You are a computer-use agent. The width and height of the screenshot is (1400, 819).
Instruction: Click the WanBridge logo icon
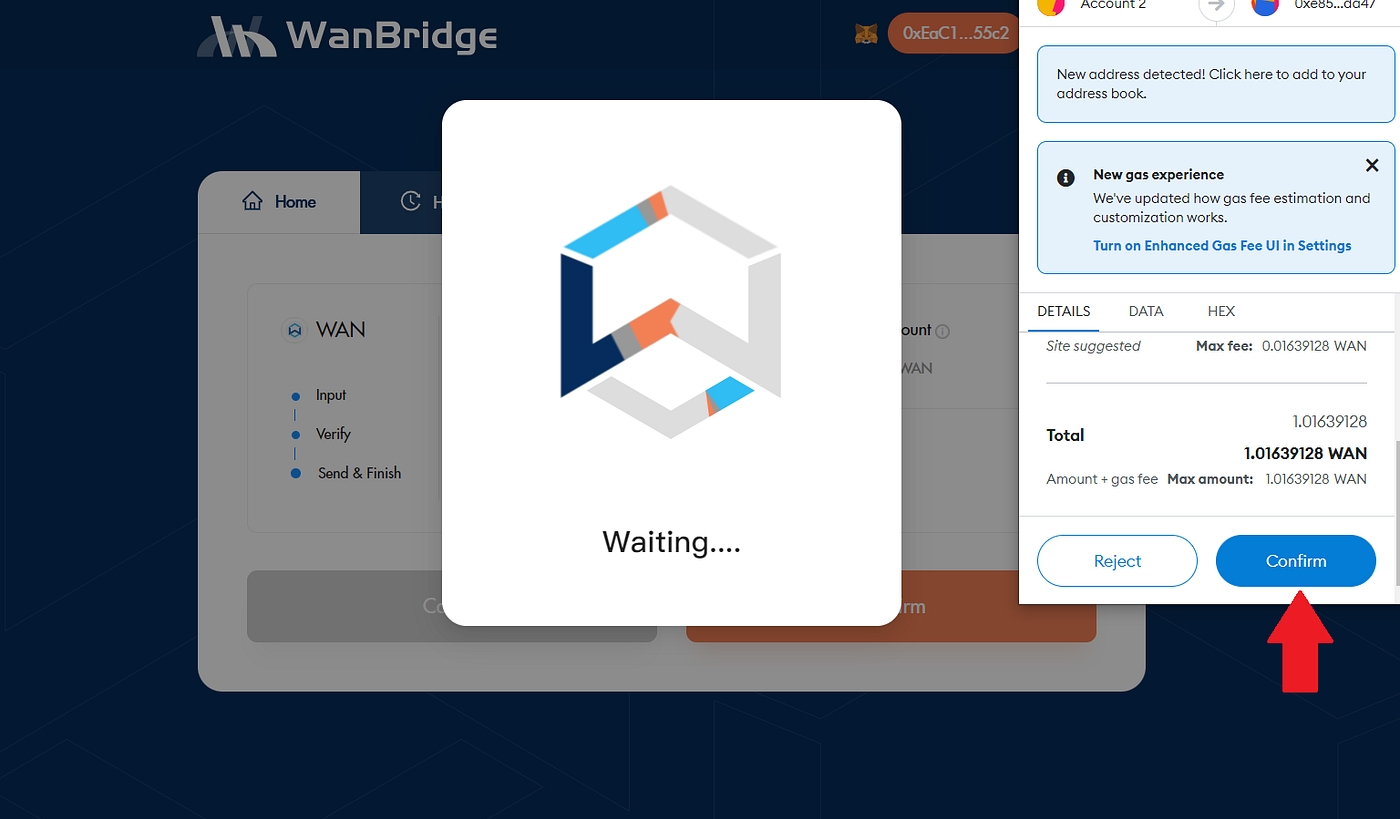pos(236,36)
